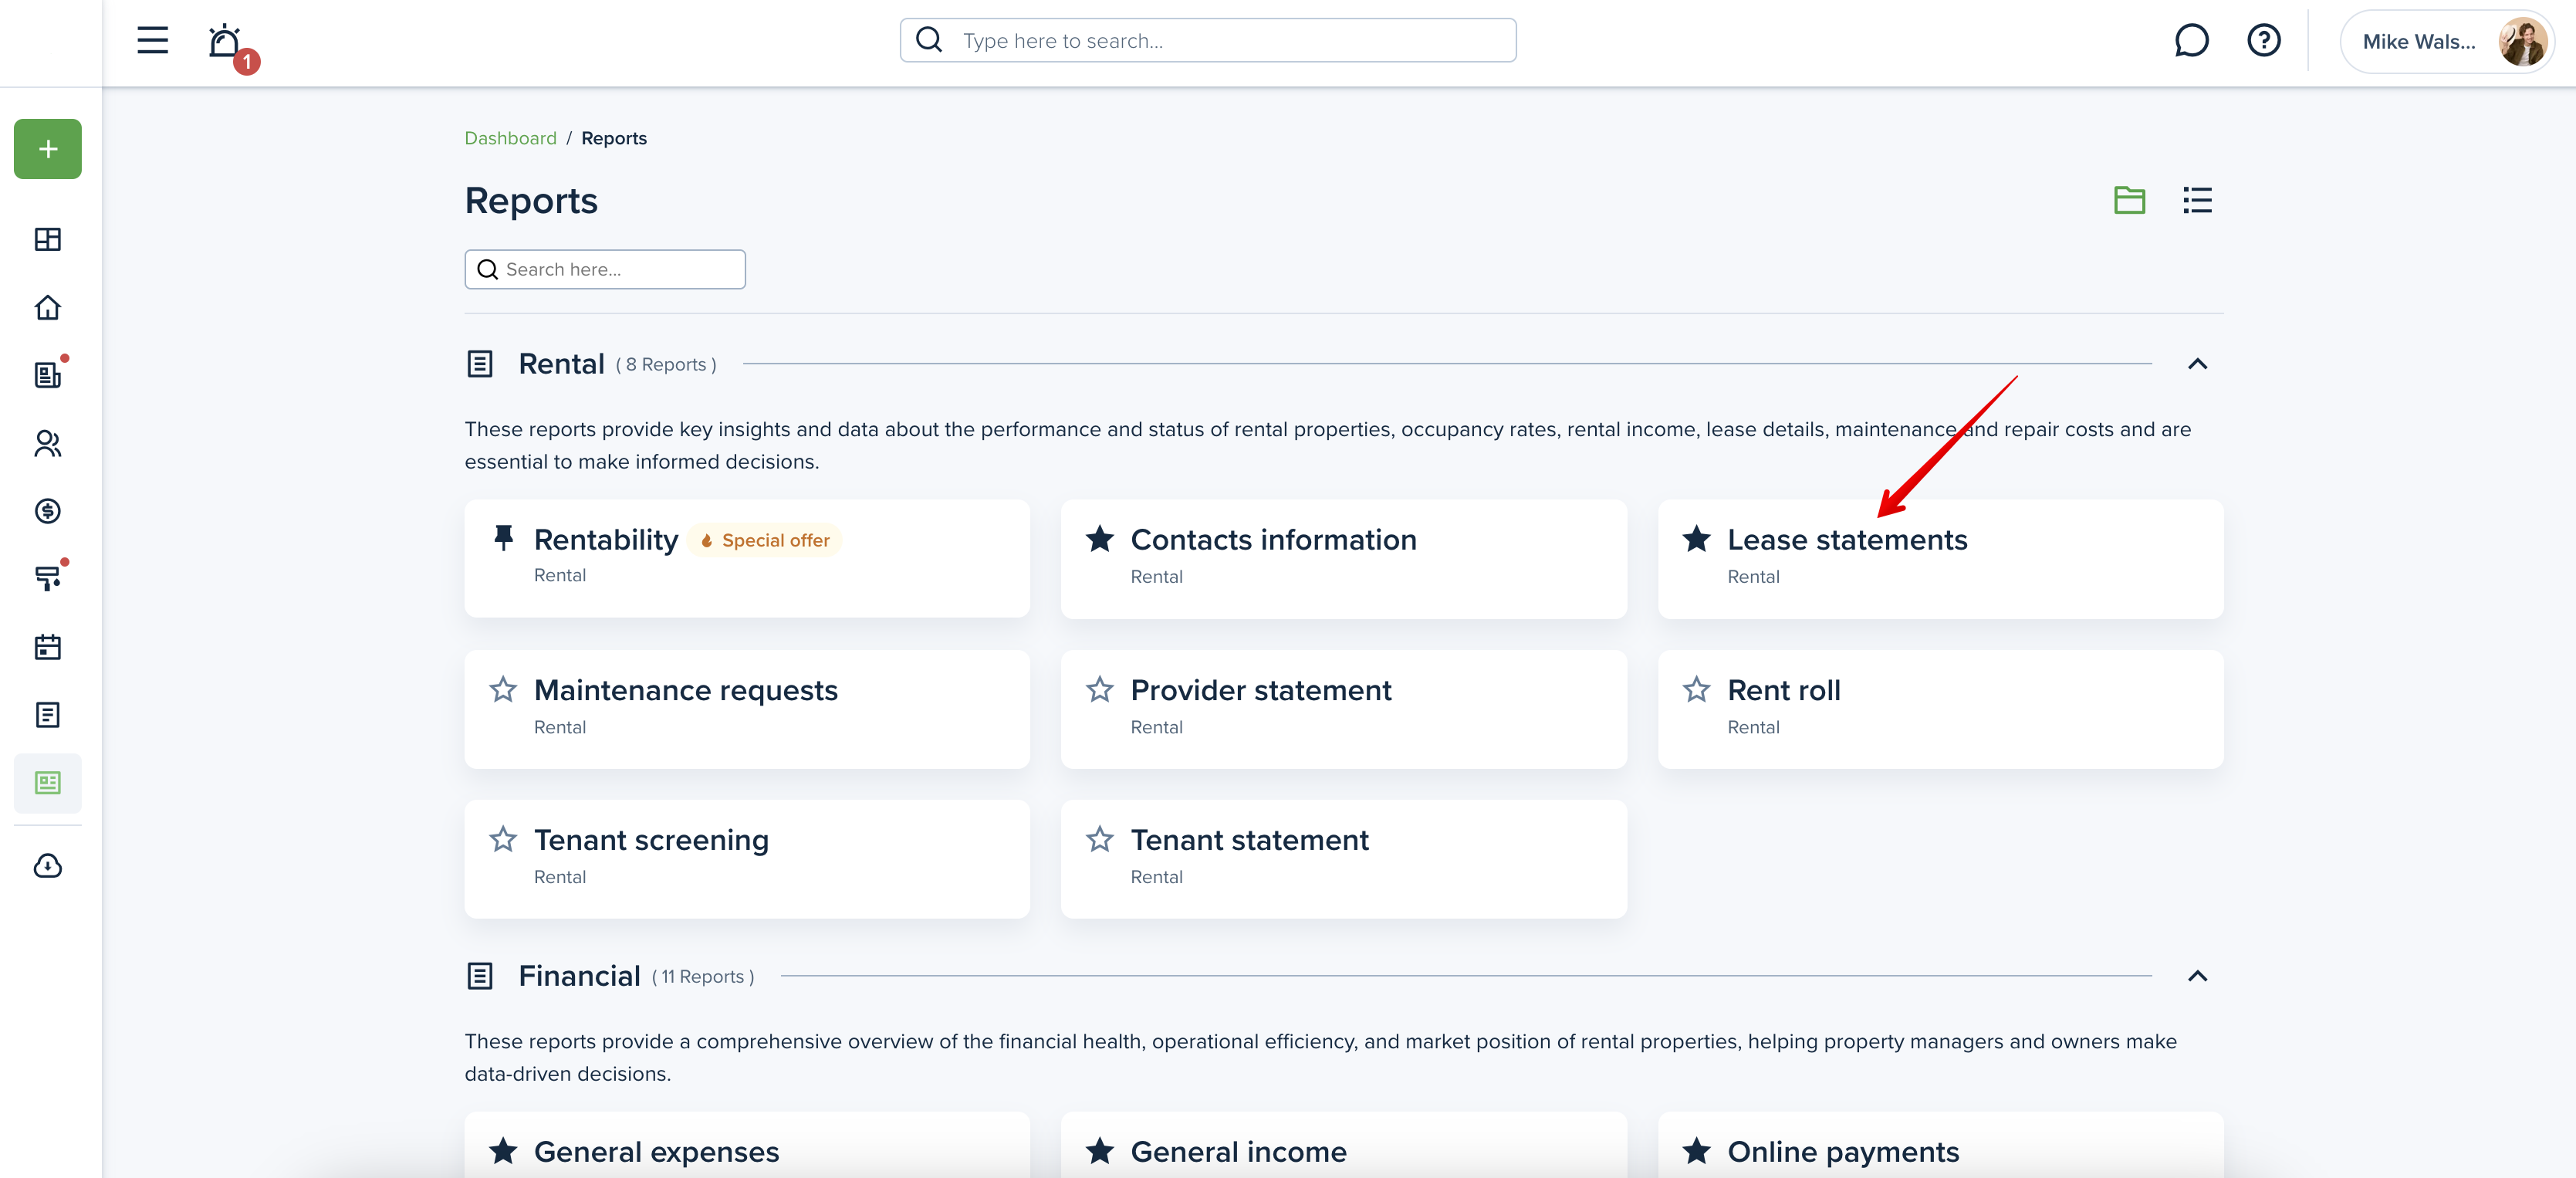Open the accounting dollar icon in sidebar
Screen dimensions: 2576x1178
[48, 511]
